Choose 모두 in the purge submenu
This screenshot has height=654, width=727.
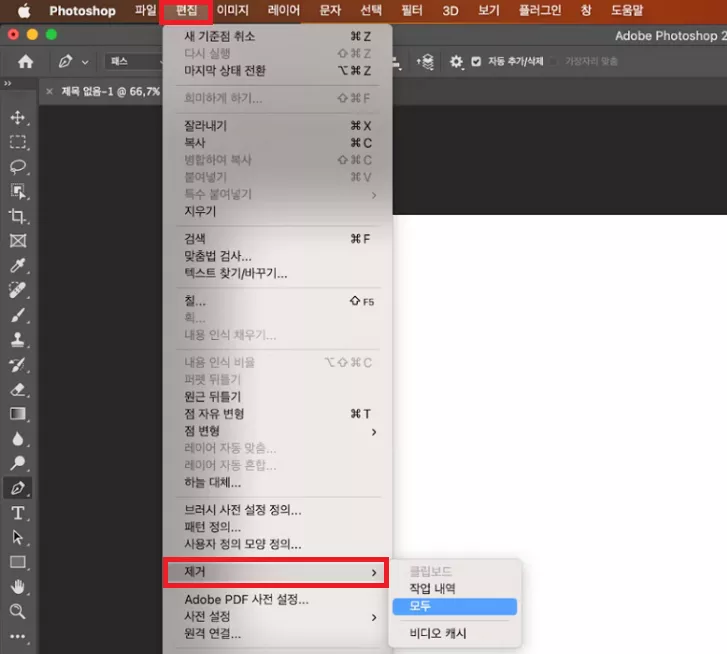click(x=454, y=606)
